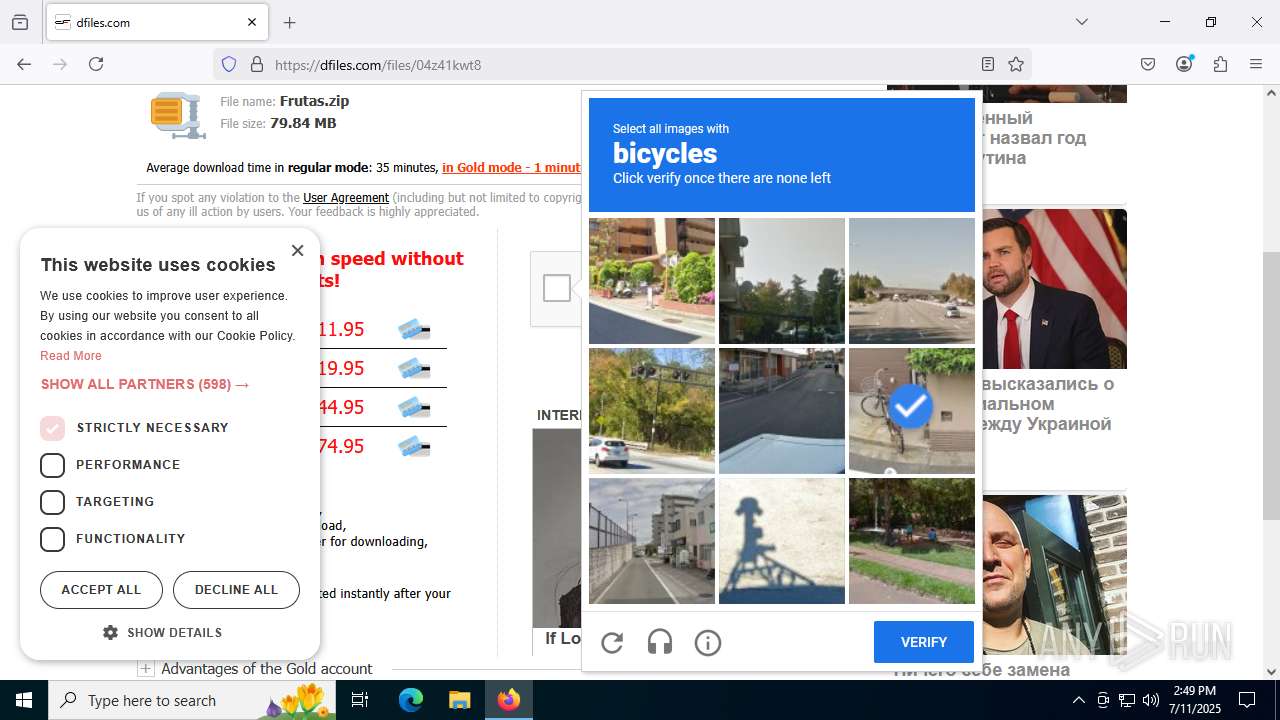Go back with the browser Back arrow
1280x720 pixels.
pyautogui.click(x=24, y=64)
